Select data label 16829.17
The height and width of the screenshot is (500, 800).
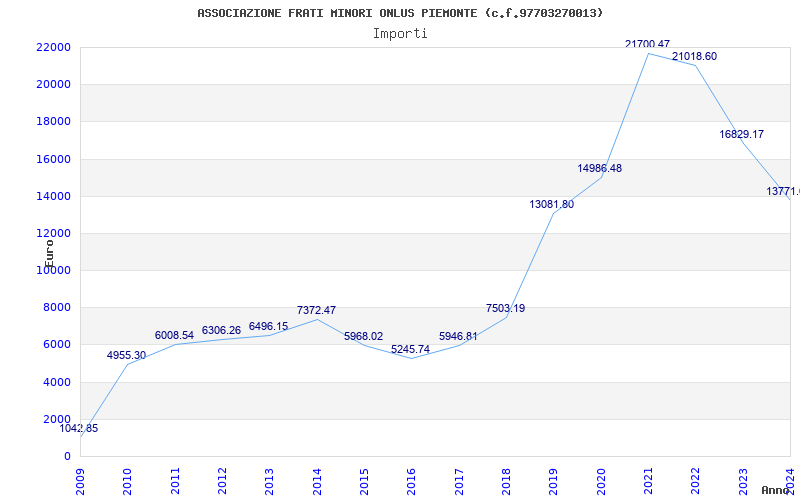tap(741, 135)
